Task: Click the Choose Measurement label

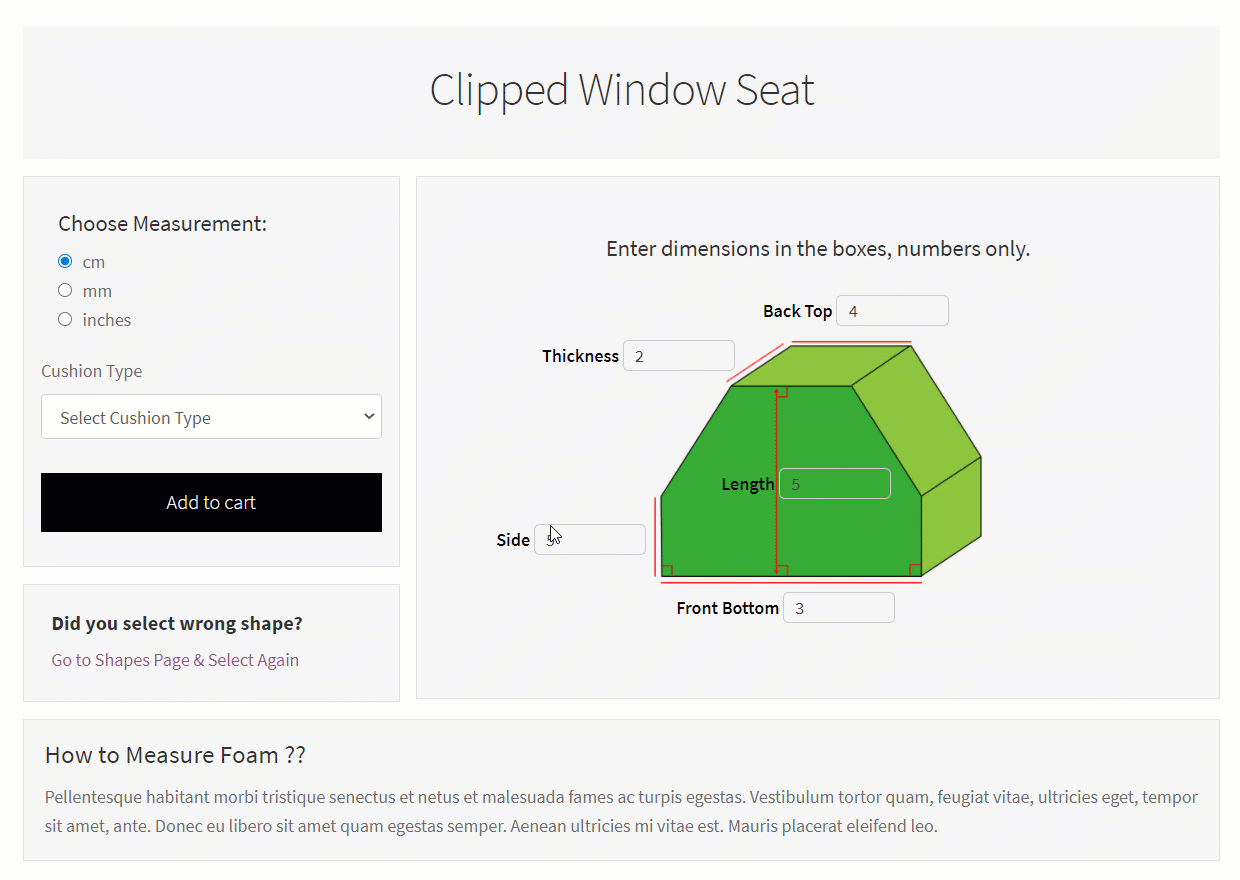Action: (x=162, y=224)
